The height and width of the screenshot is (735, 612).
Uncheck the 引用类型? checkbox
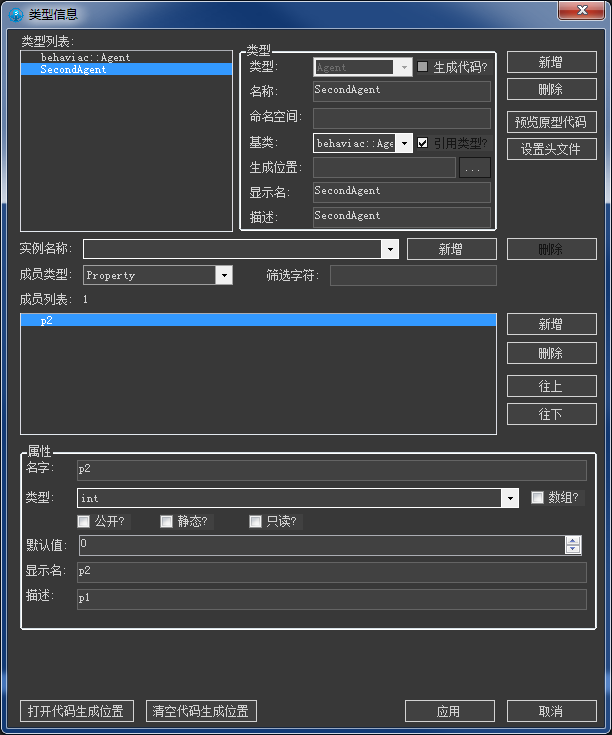point(422,143)
